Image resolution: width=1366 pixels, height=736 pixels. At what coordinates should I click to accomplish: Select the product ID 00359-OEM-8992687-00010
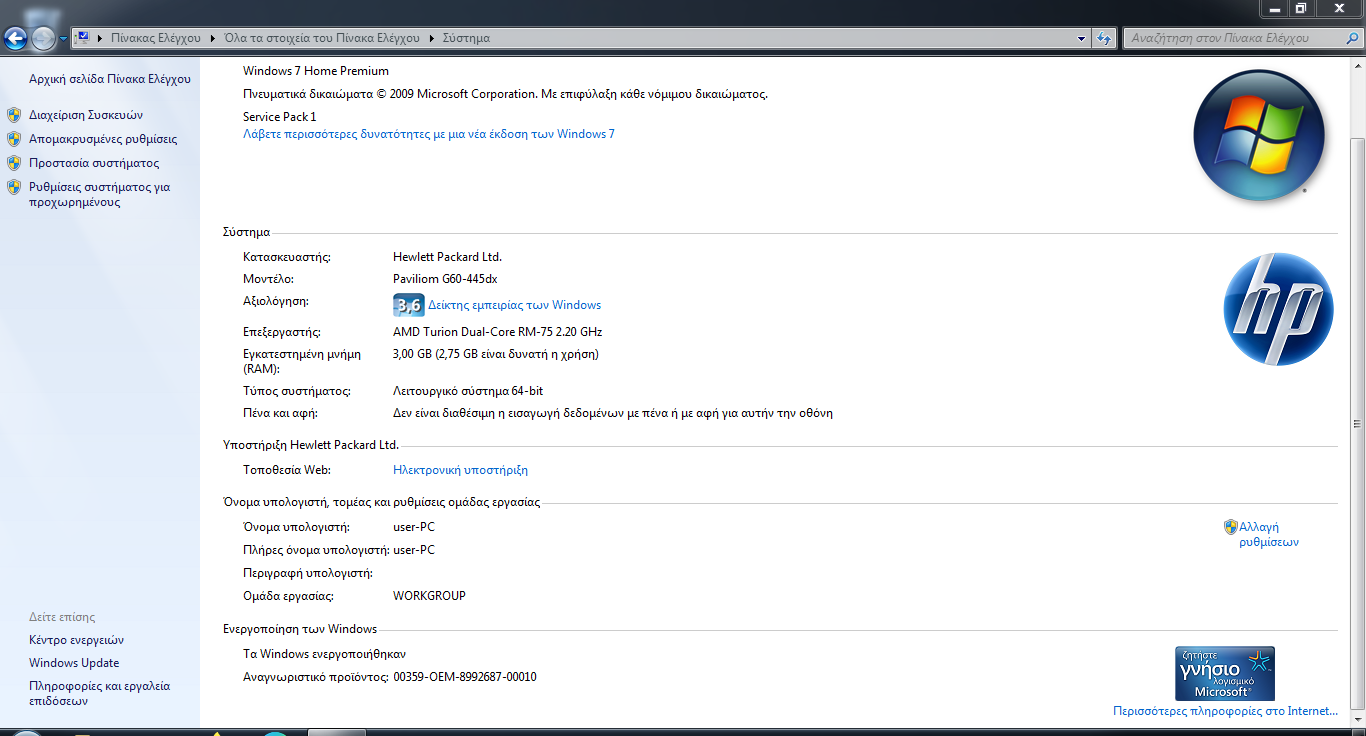point(465,677)
